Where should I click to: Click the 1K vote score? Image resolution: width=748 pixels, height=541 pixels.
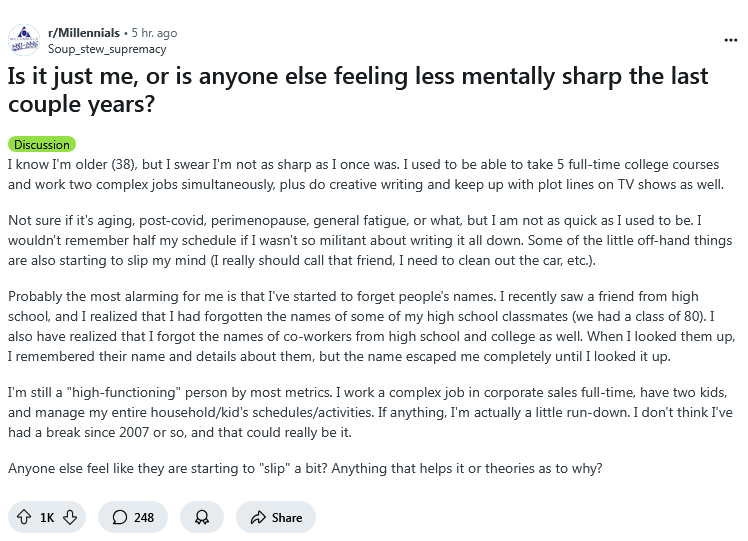(47, 518)
